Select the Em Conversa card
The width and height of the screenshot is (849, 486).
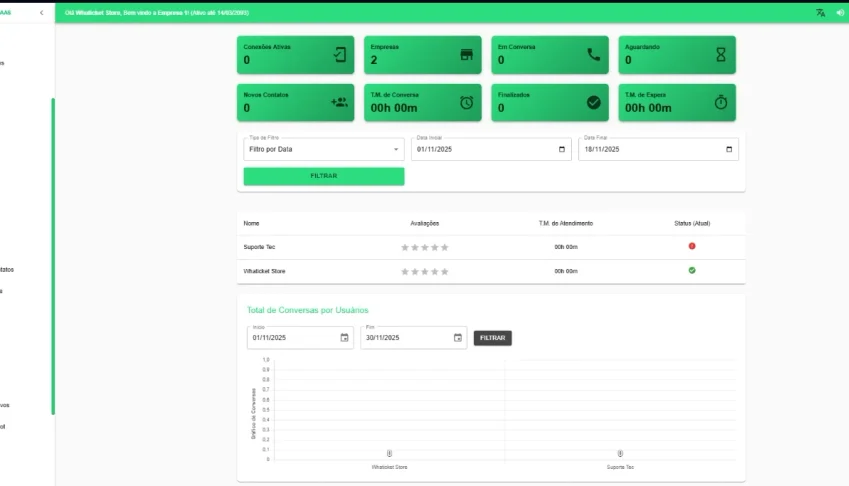550,55
